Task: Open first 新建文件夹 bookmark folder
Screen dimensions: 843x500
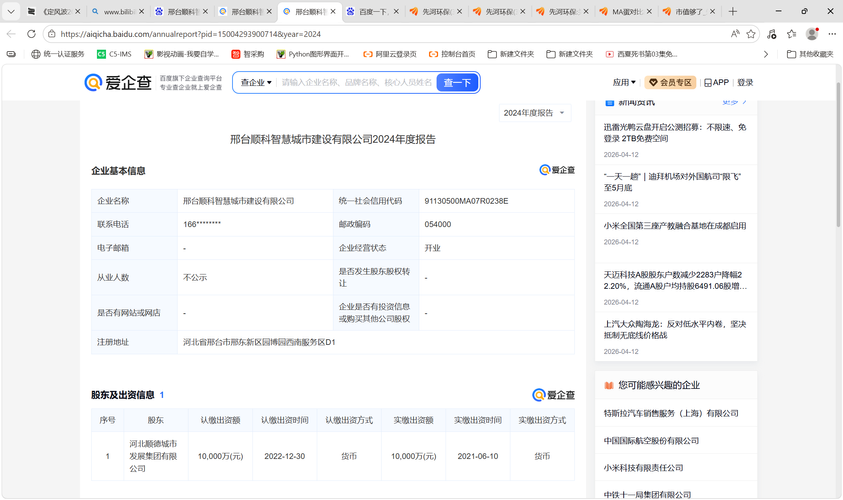Action: [511, 54]
